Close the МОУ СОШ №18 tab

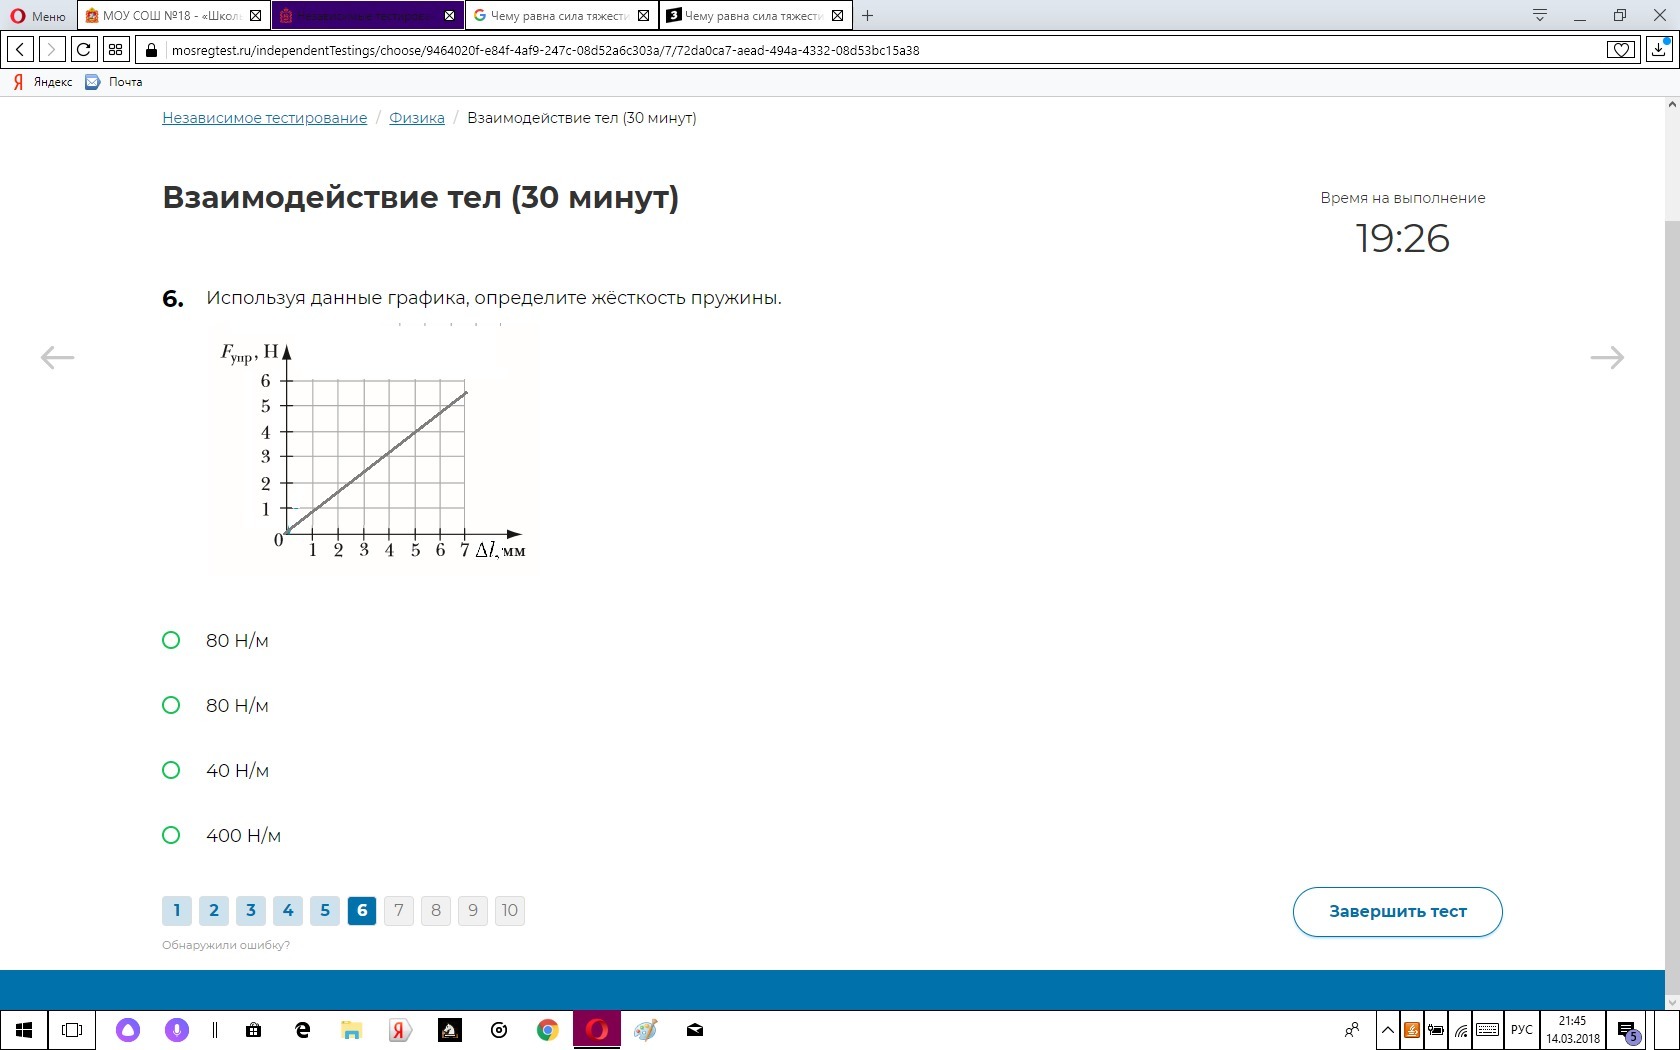[256, 16]
